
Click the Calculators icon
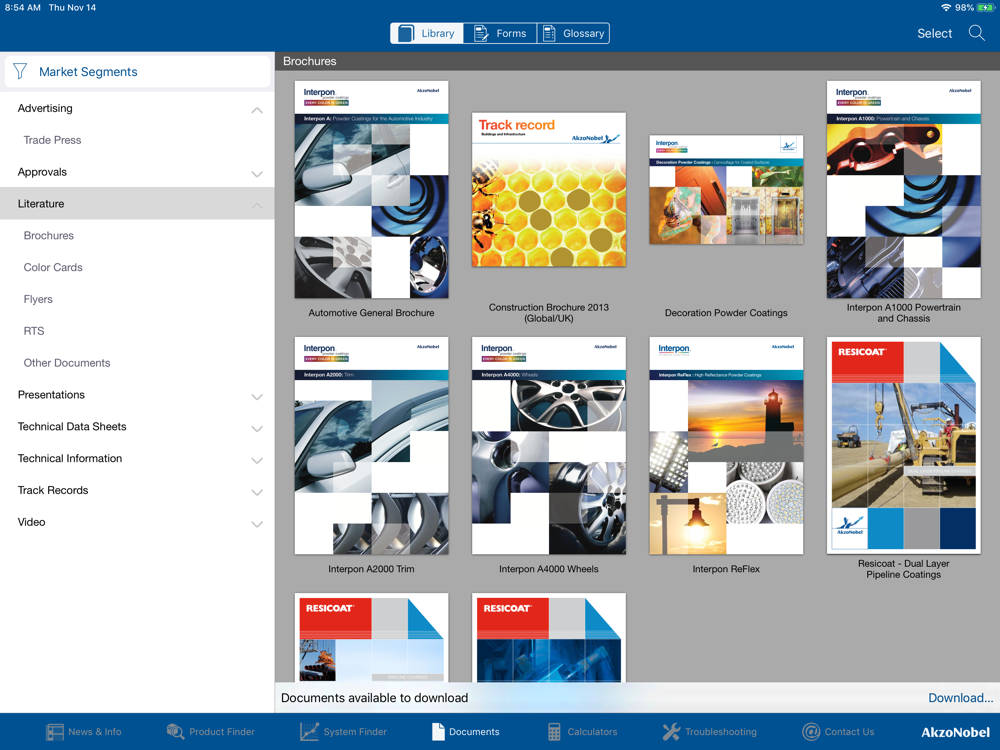(554, 732)
